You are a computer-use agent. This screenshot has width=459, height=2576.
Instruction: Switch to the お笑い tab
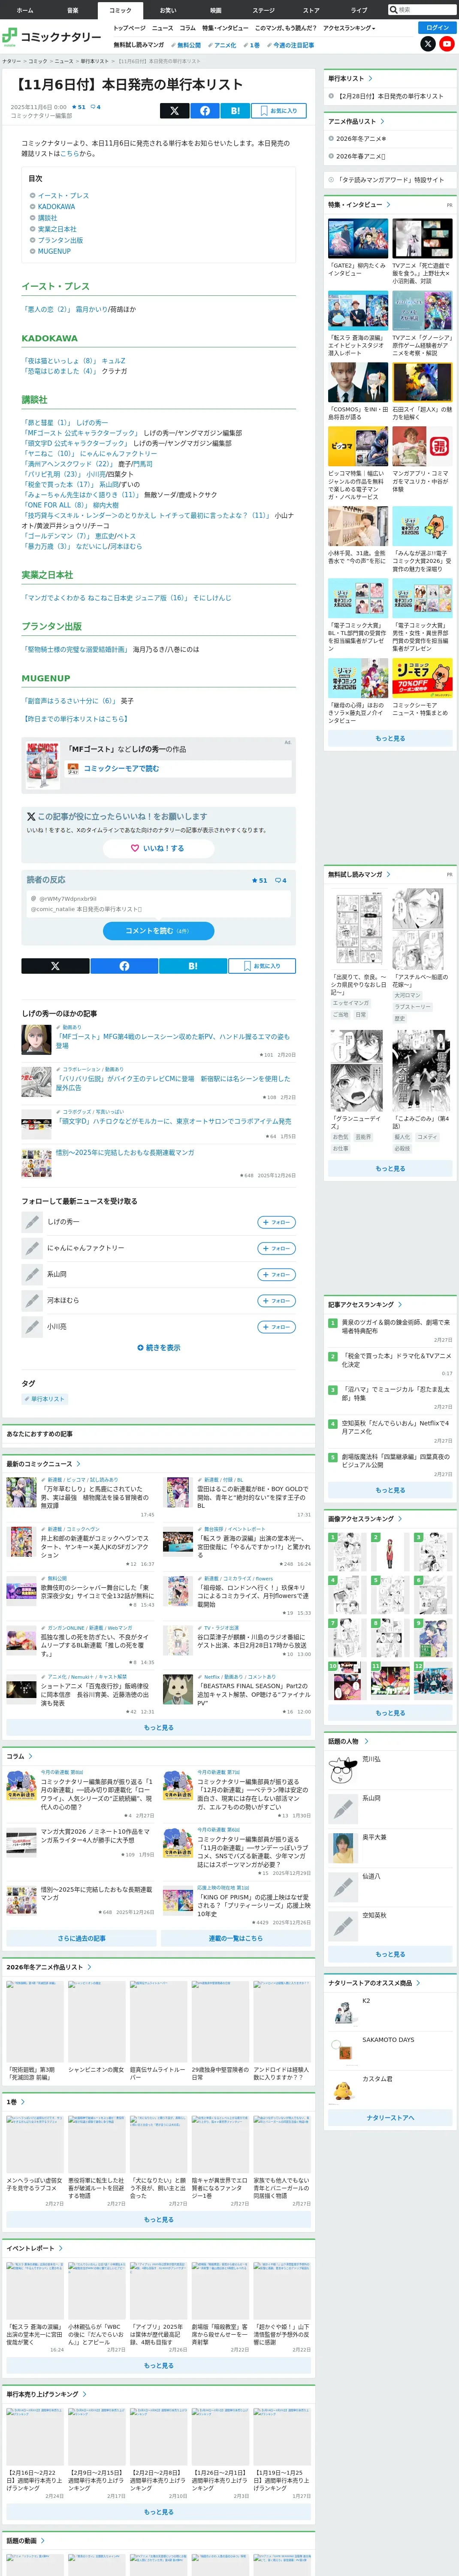pos(168,10)
